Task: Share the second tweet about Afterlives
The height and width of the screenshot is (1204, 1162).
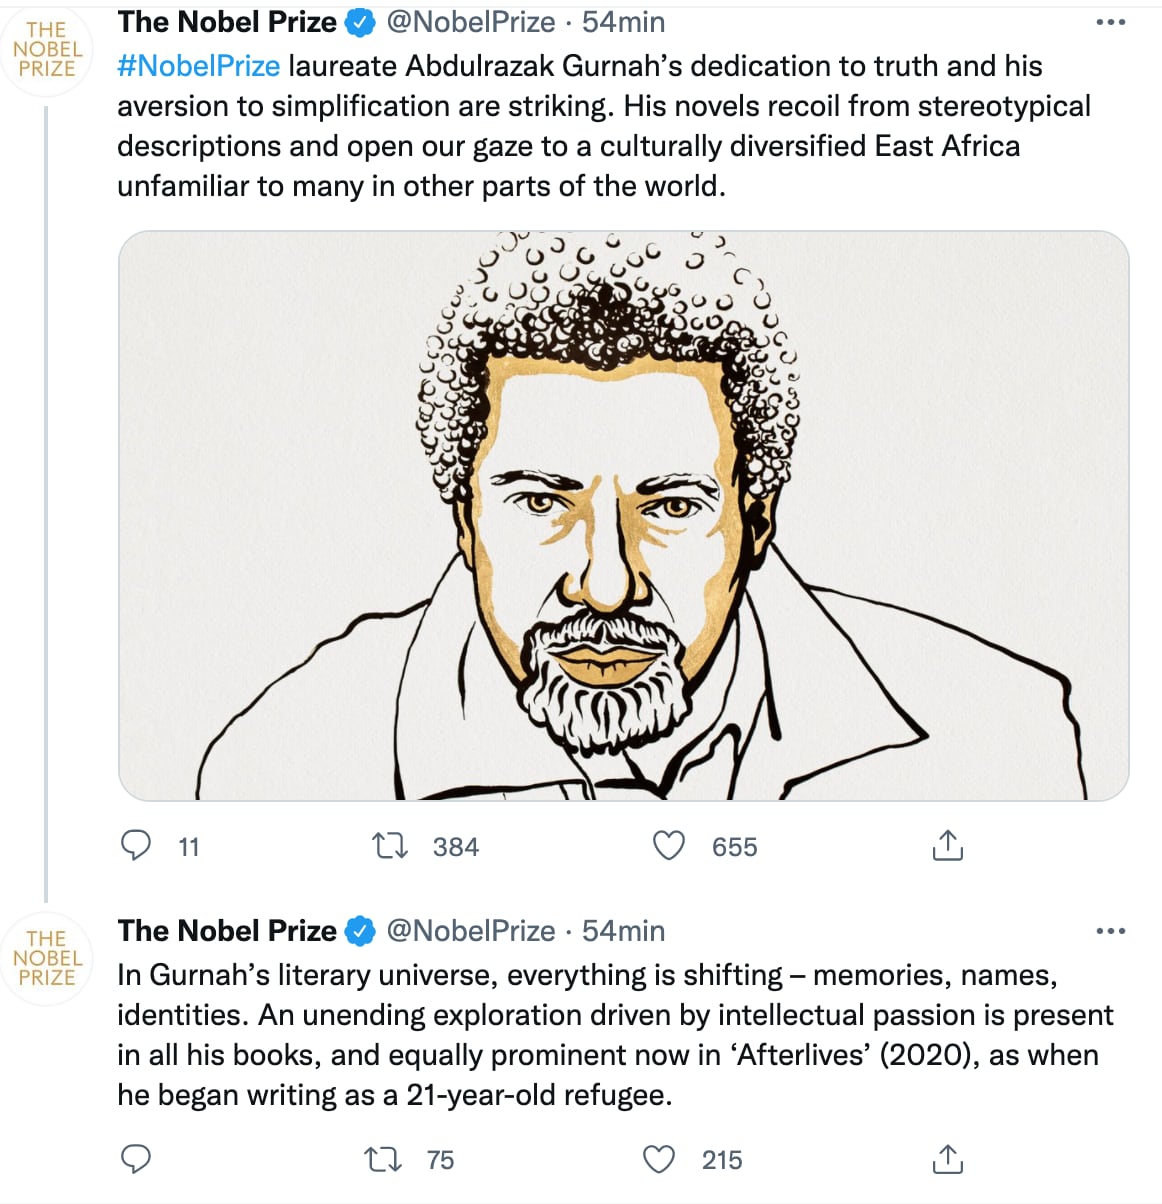Action: tap(947, 1159)
